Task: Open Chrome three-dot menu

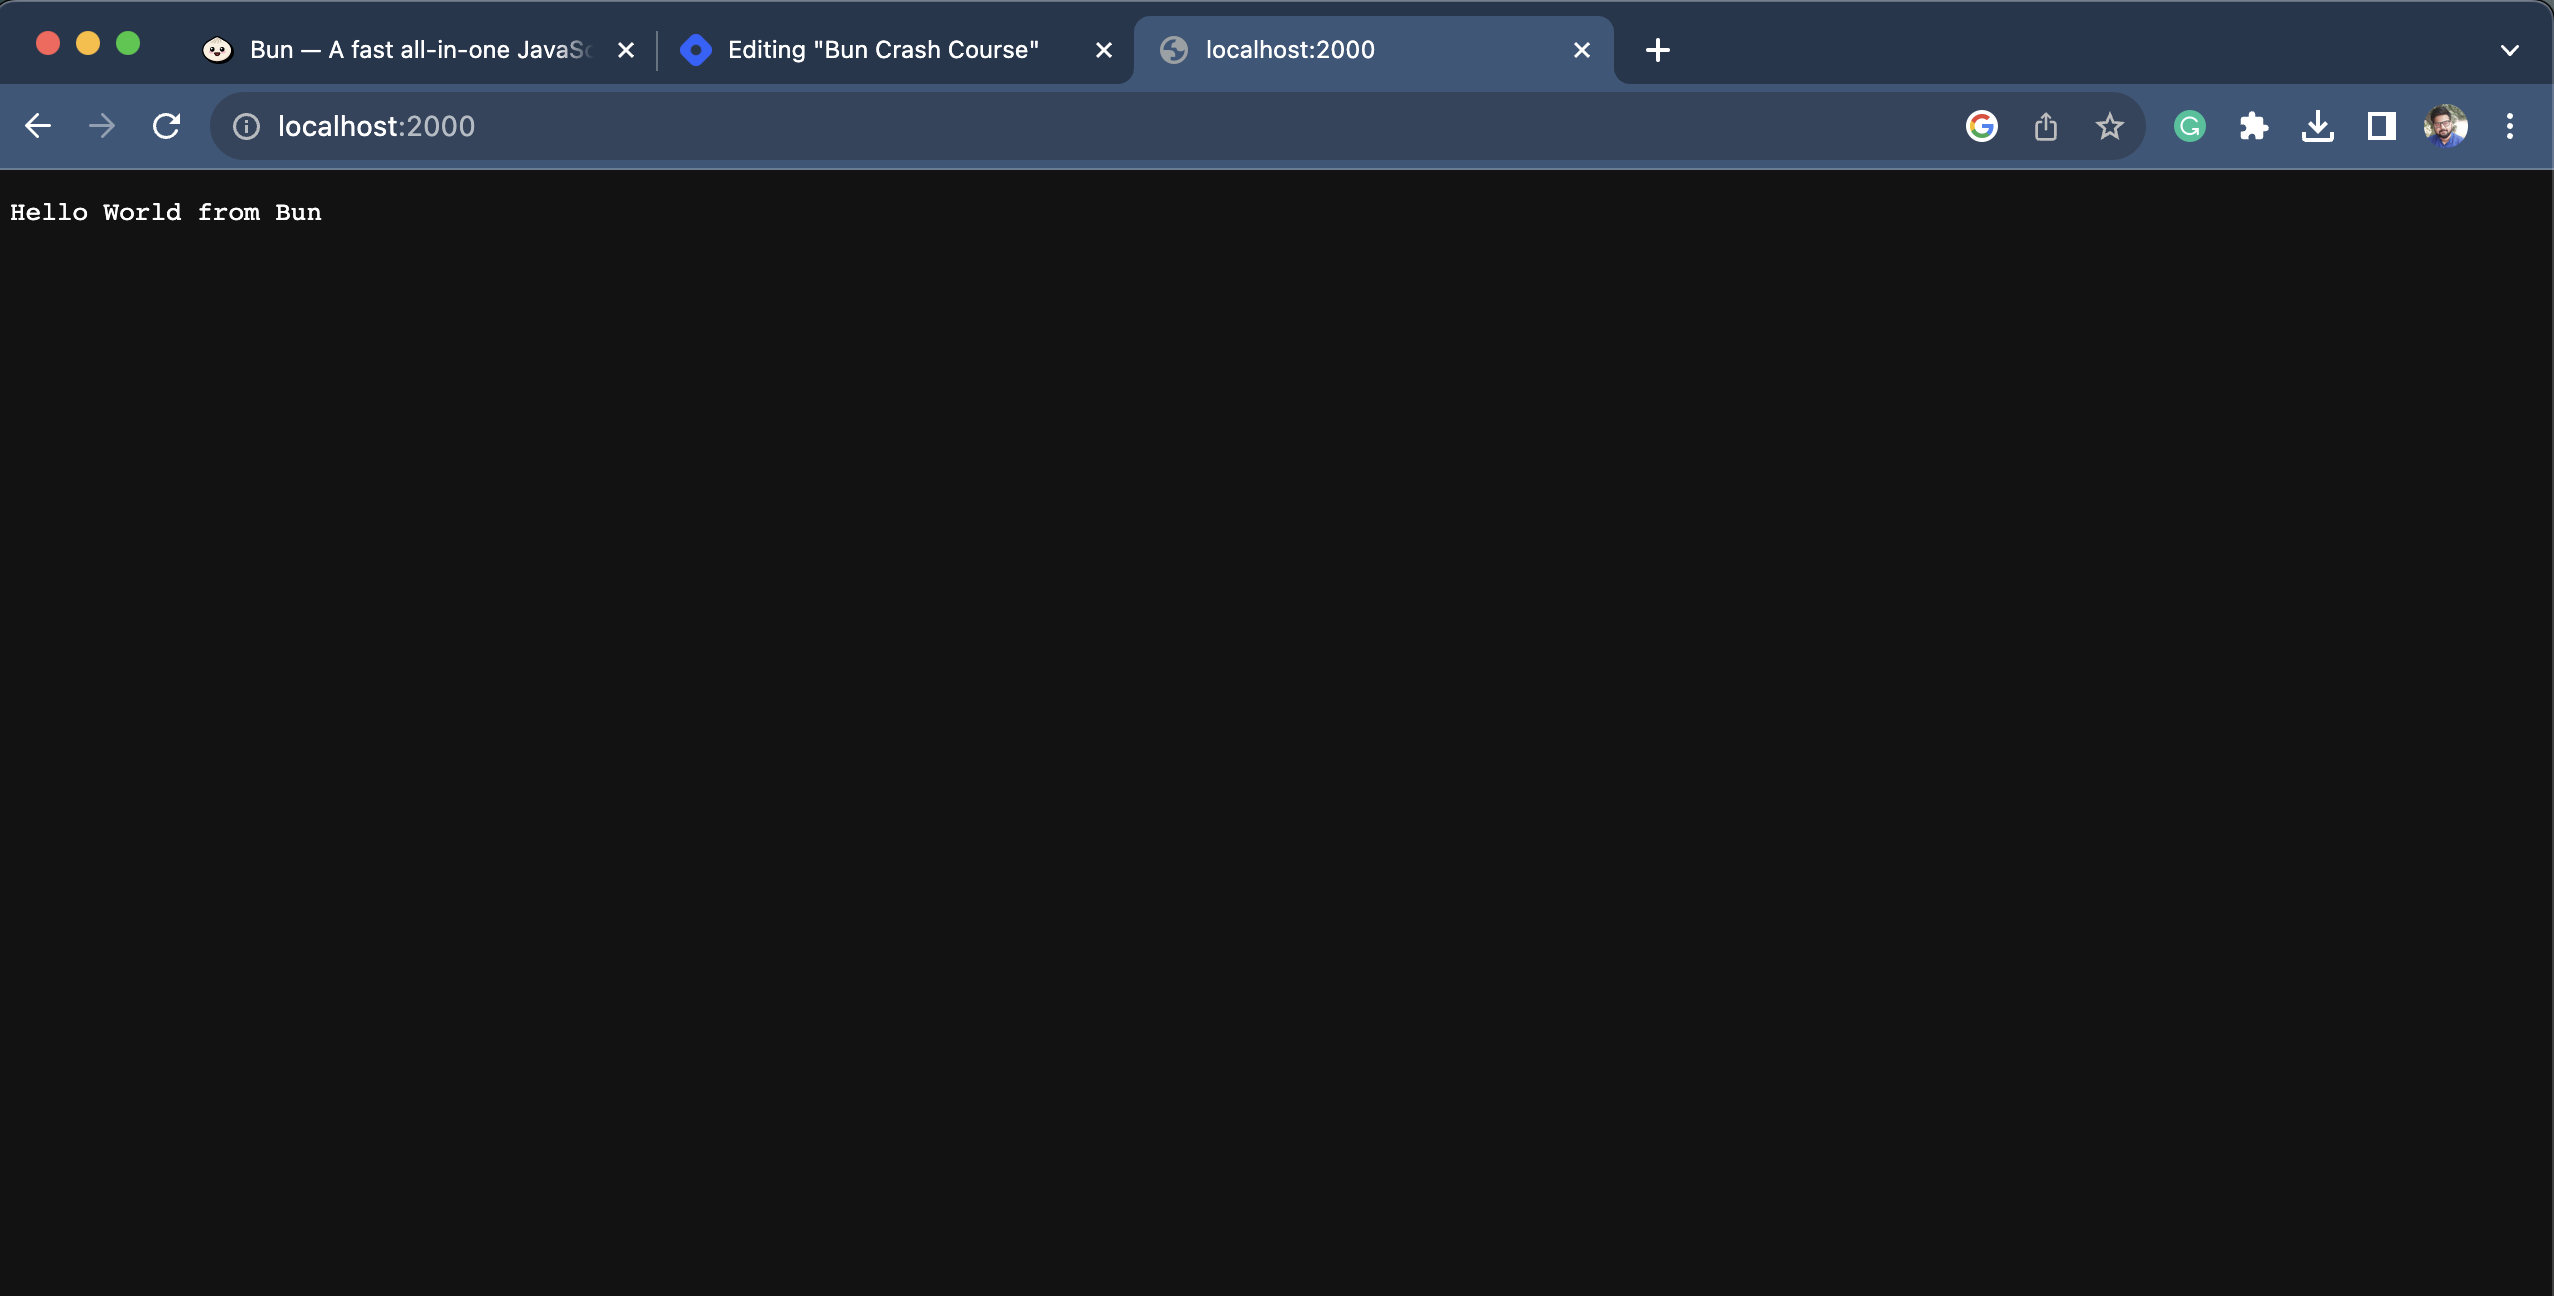Action: pos(2509,126)
